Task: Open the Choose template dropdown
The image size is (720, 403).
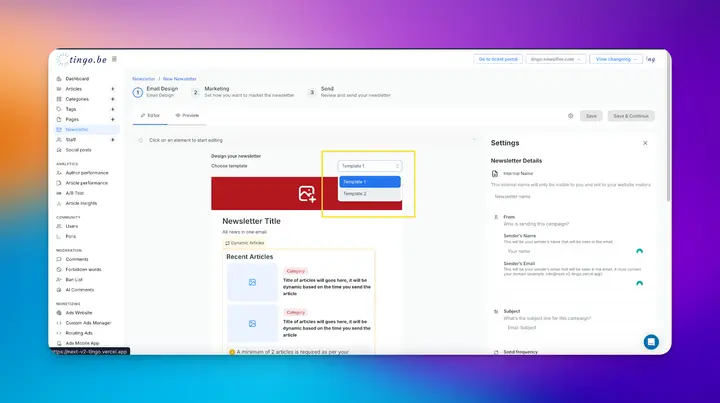Action: coord(370,166)
